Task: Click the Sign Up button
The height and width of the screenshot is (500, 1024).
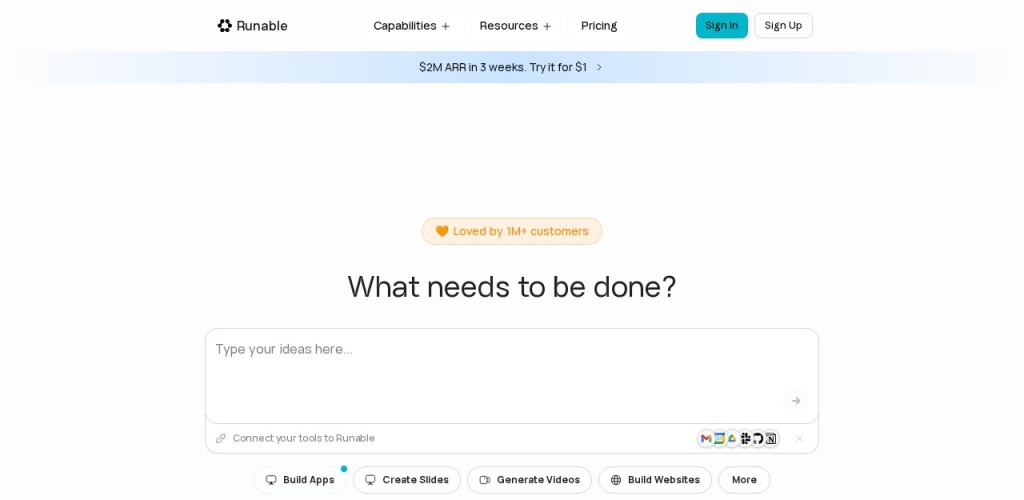Action: [x=783, y=25]
